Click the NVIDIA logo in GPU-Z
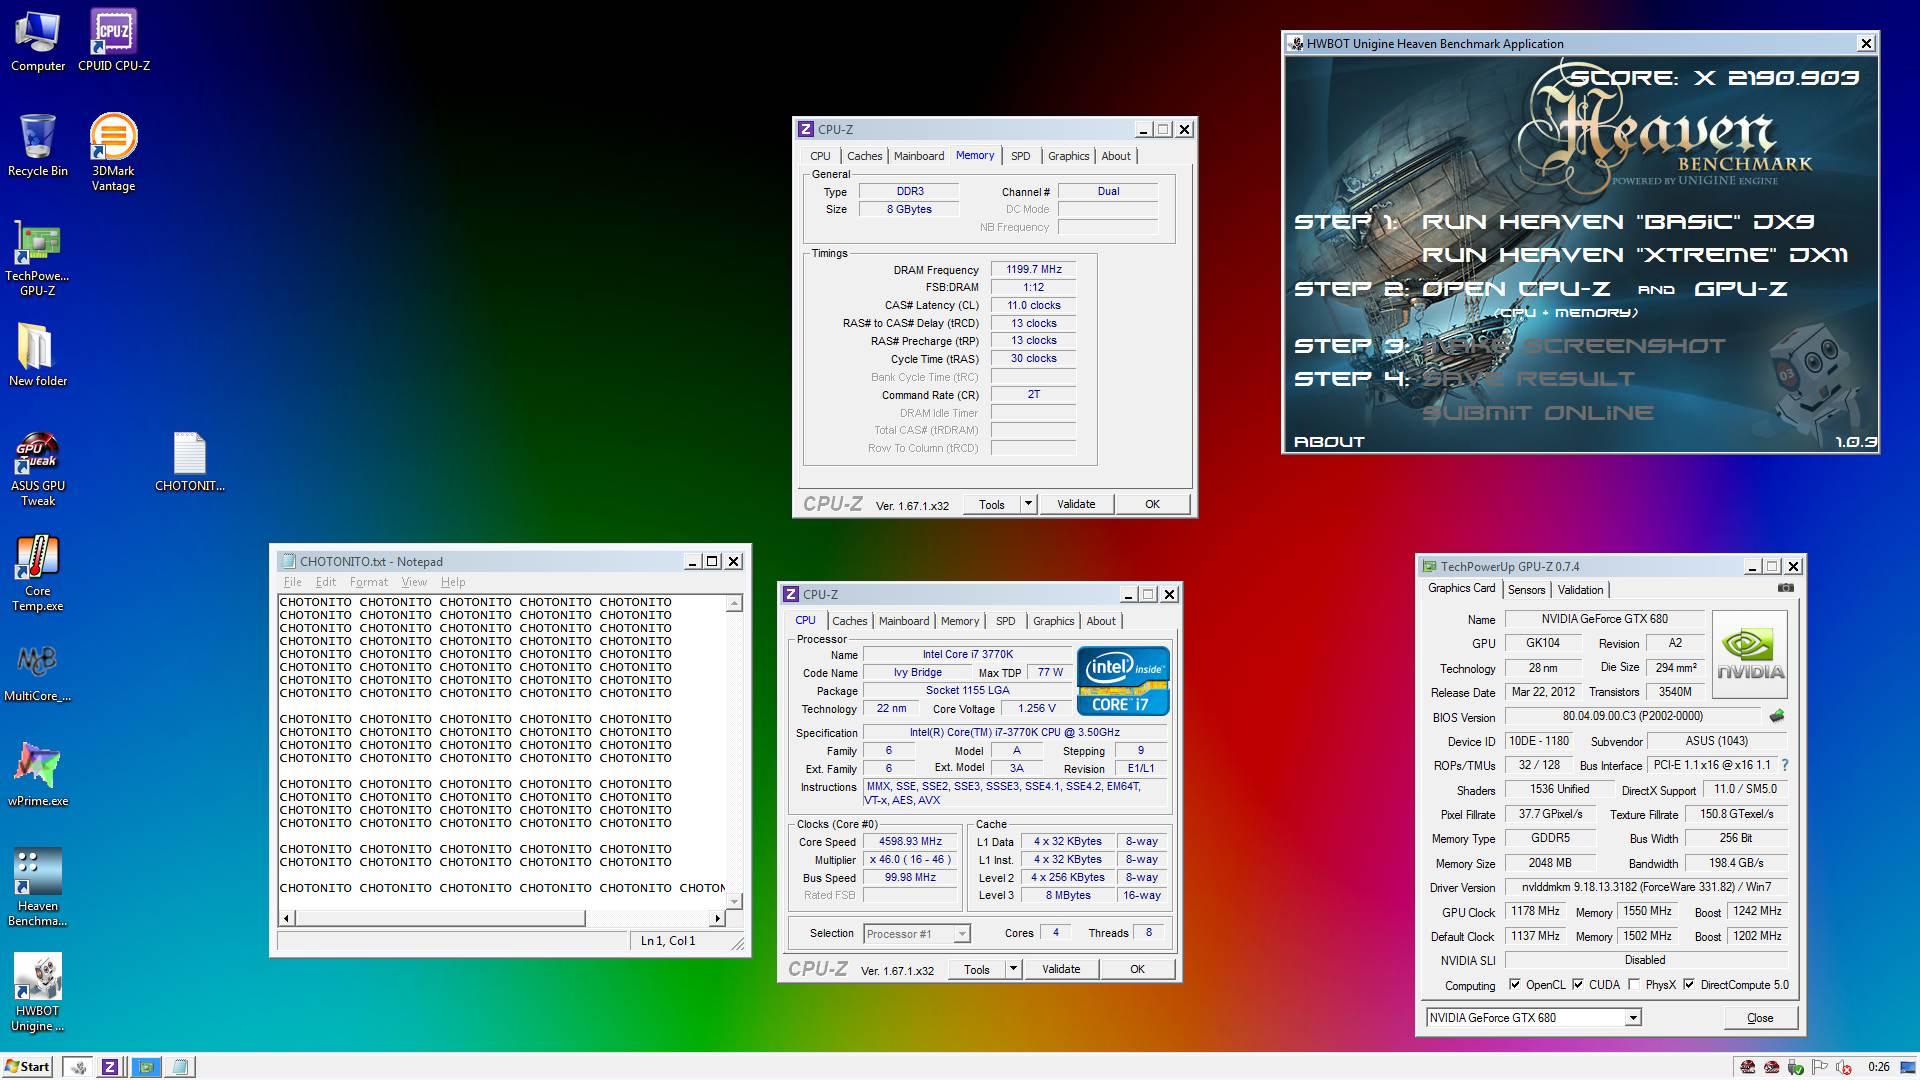This screenshot has height=1080, width=1920. 1750,654
